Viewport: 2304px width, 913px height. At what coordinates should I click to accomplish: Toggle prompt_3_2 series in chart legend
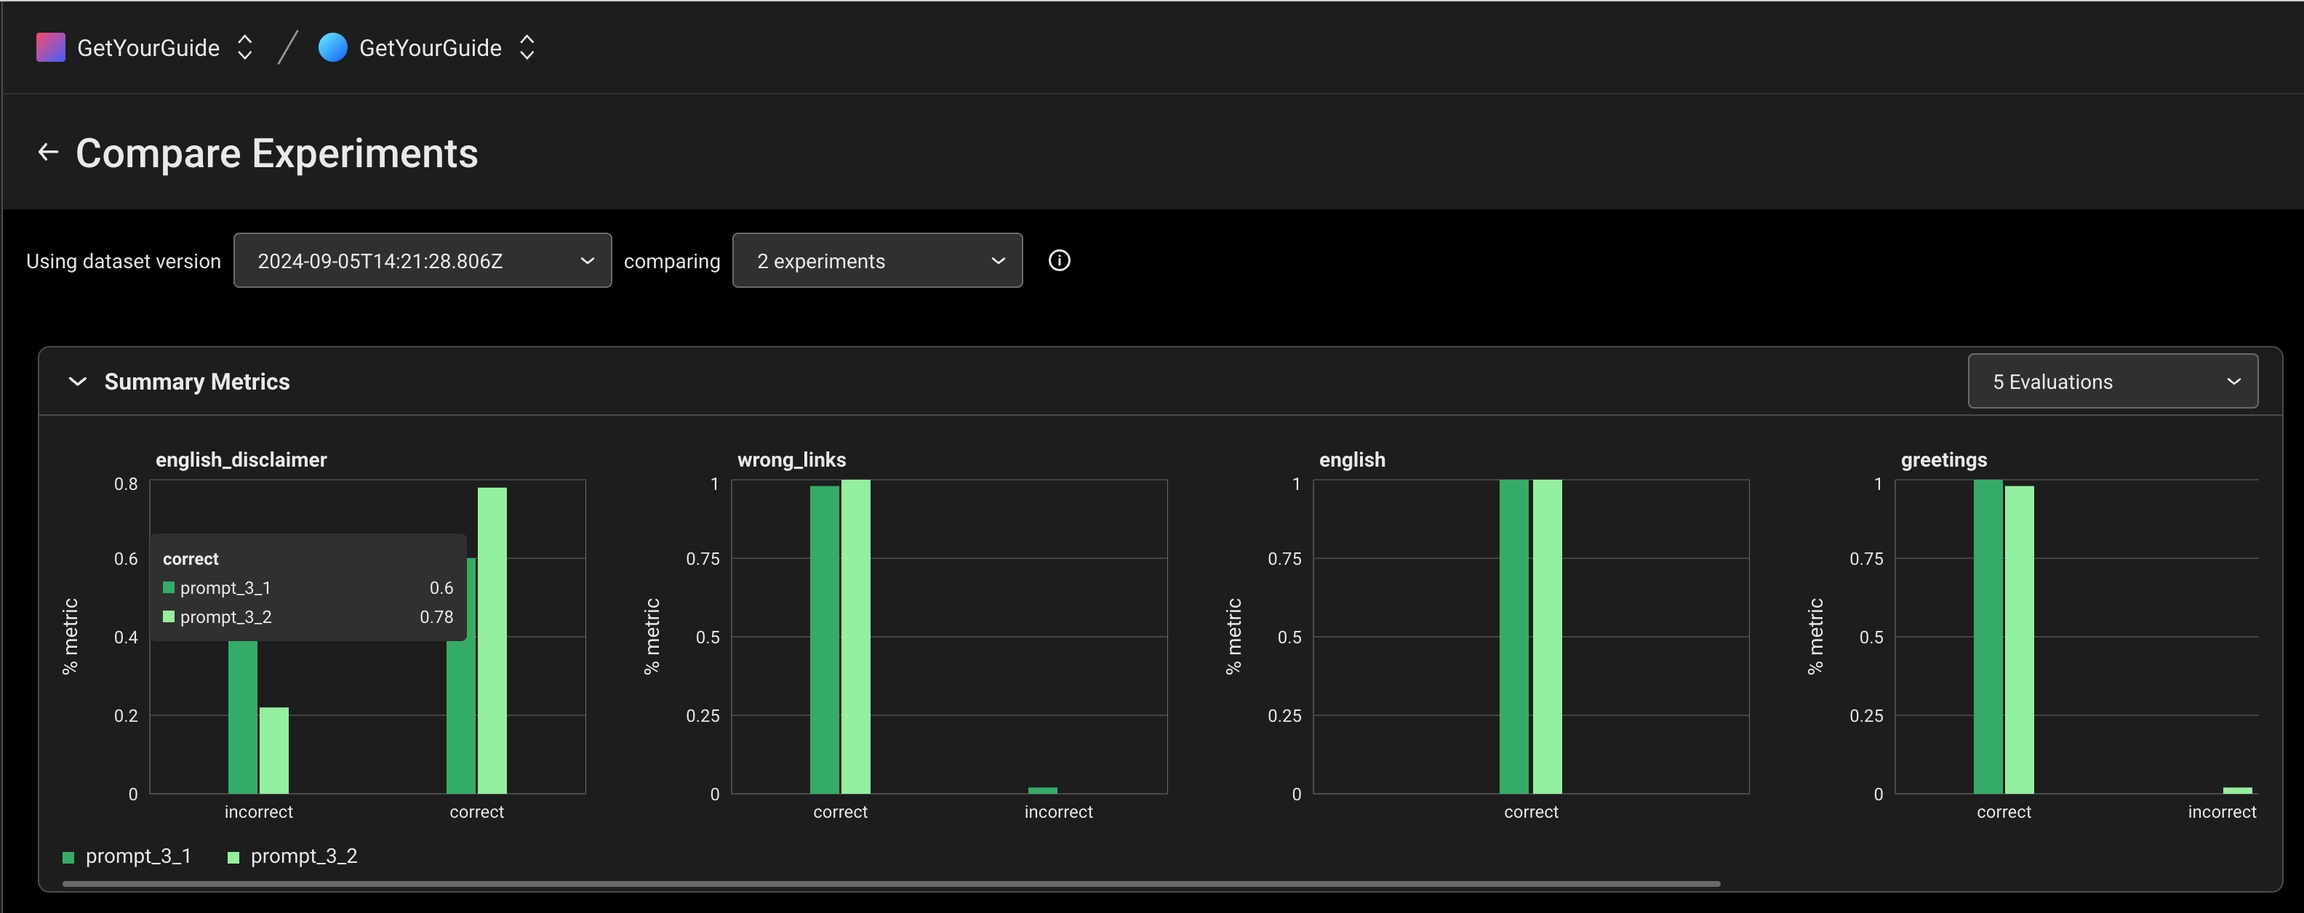pyautogui.click(x=292, y=856)
